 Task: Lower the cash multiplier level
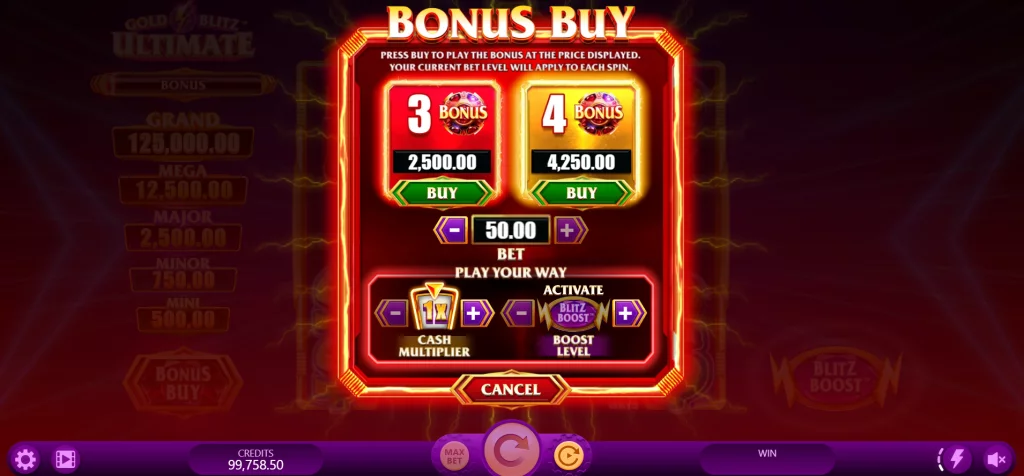coord(392,313)
